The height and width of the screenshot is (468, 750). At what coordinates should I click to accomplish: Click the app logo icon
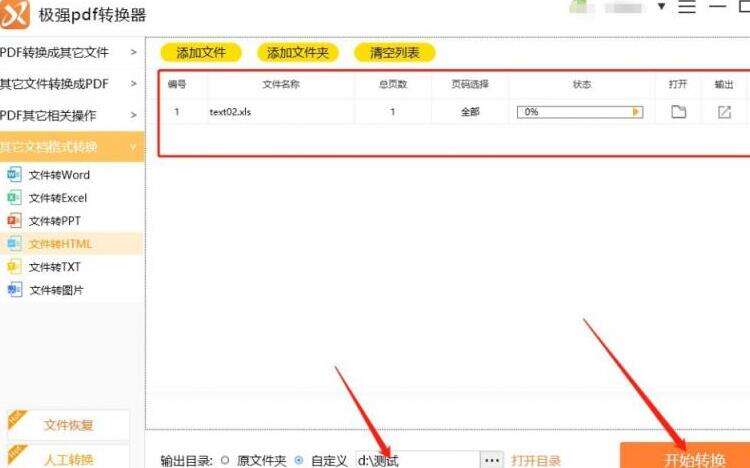(14, 14)
